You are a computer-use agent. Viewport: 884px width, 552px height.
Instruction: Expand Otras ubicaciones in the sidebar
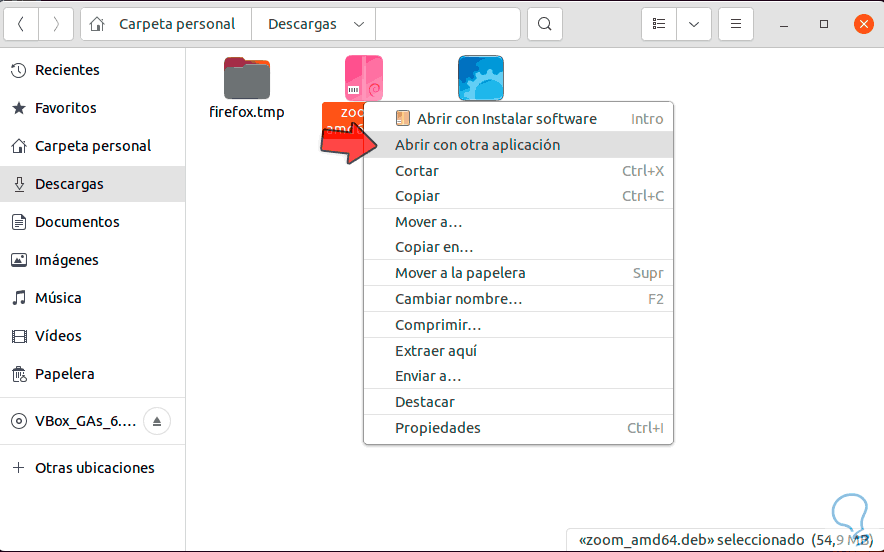click(x=94, y=468)
